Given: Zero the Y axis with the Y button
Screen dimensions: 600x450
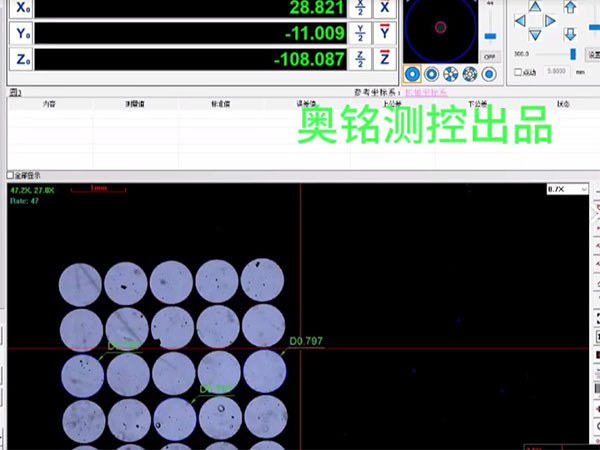Looking at the screenshot, I should [x=384, y=33].
